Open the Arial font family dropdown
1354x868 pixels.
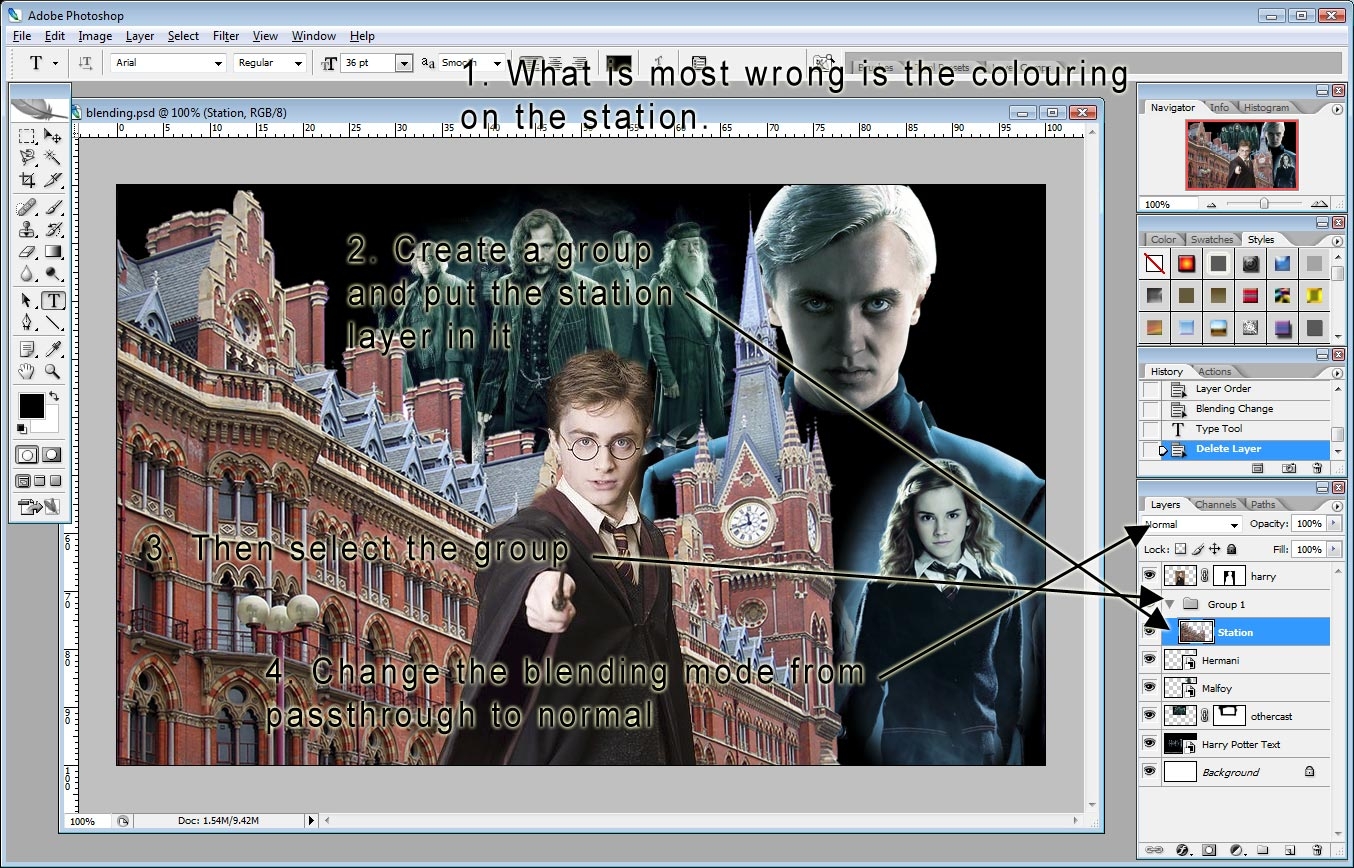(218, 63)
